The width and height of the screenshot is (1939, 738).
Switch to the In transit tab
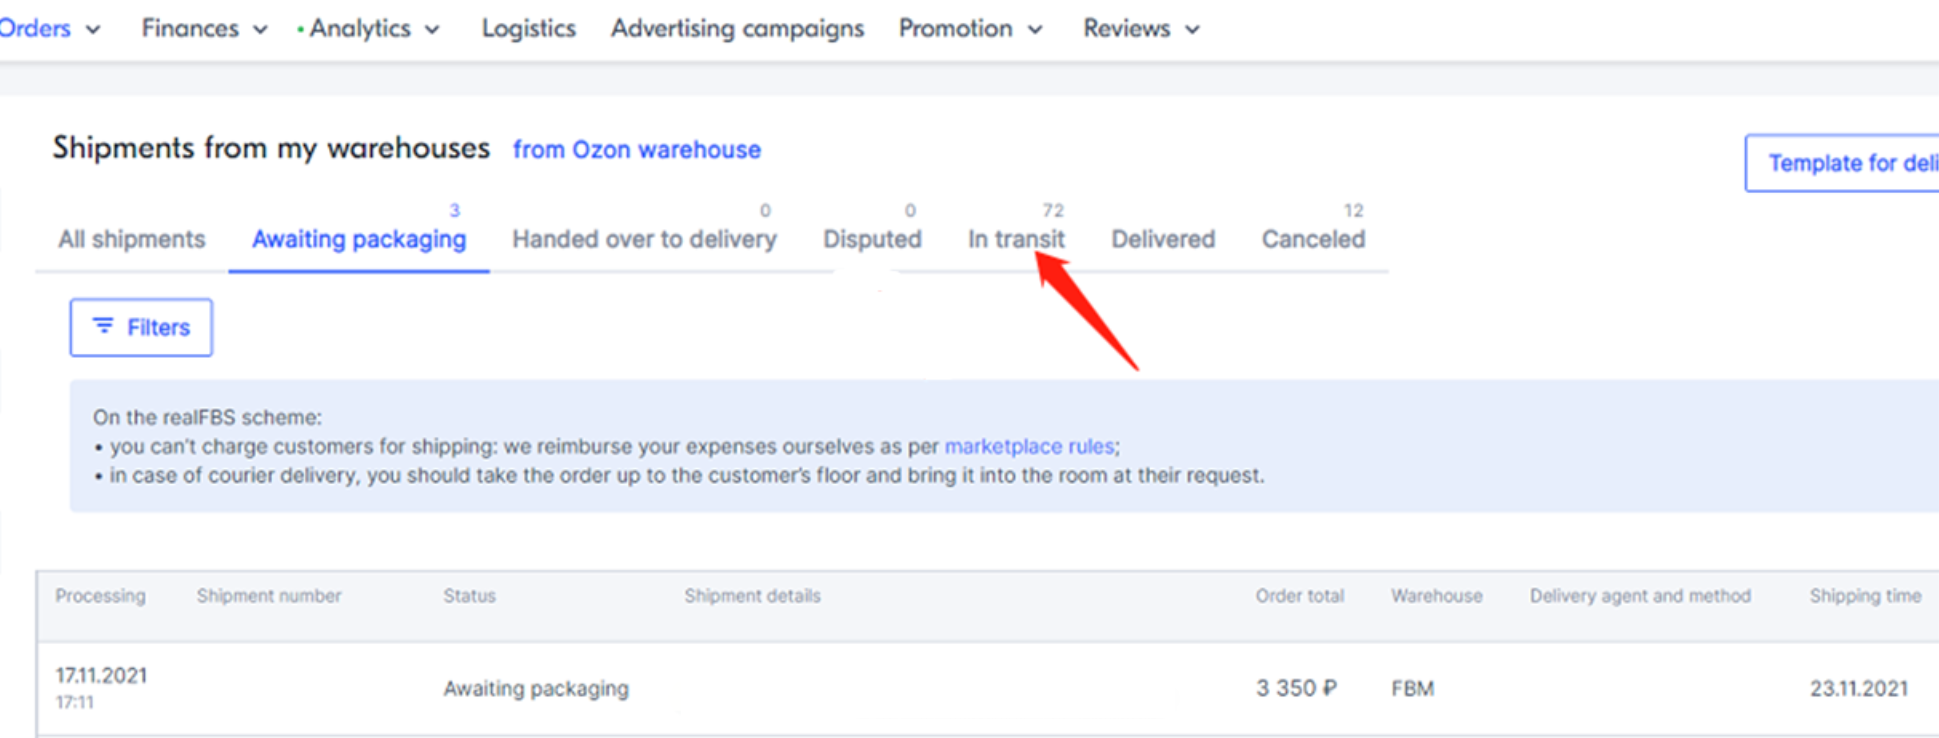point(1015,240)
